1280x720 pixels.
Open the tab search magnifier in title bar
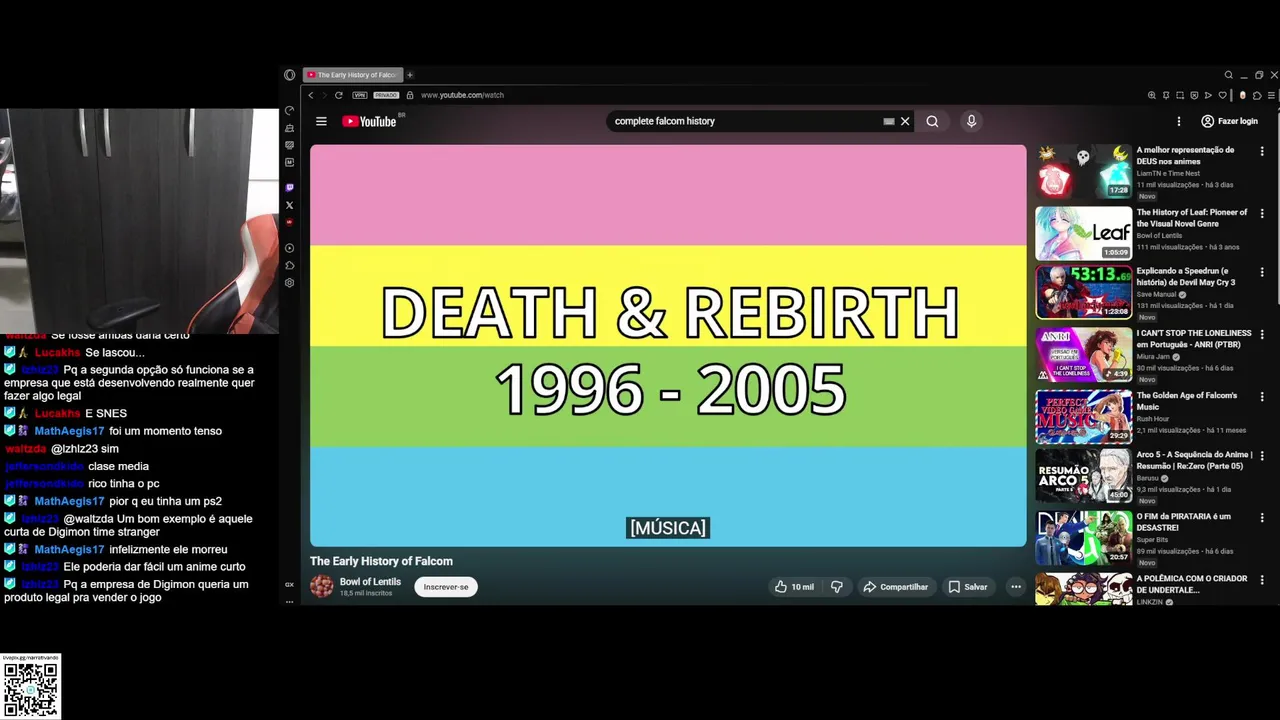[1229, 75]
